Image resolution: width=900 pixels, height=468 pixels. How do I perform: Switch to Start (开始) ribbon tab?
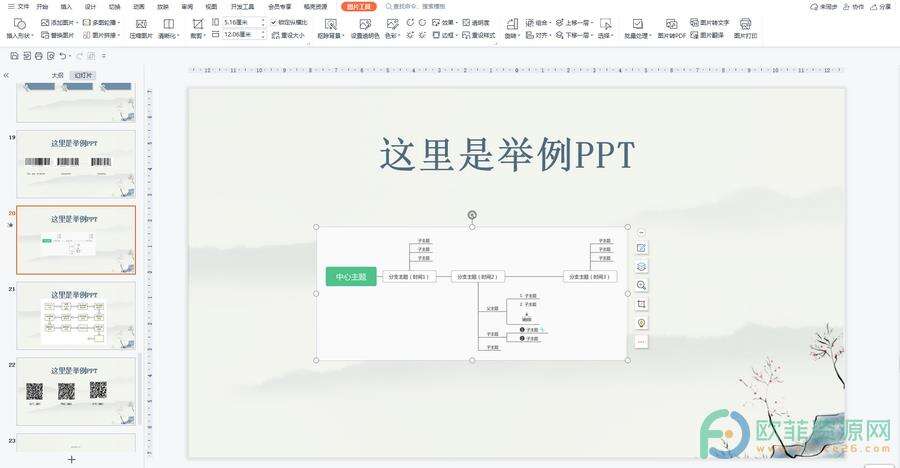(42, 7)
